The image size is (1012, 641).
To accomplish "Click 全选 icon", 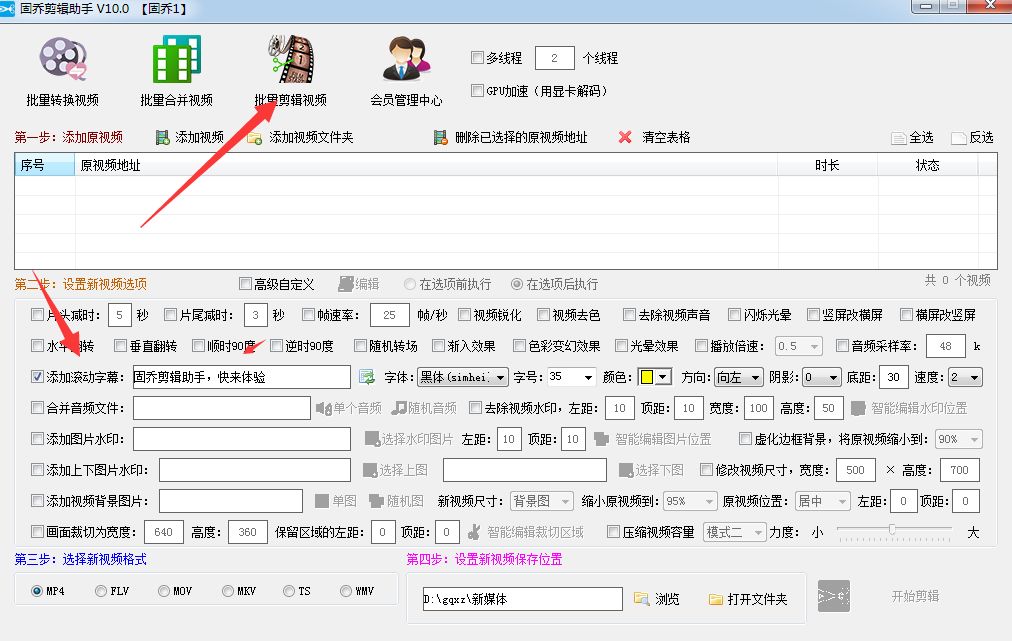I will tap(899, 138).
